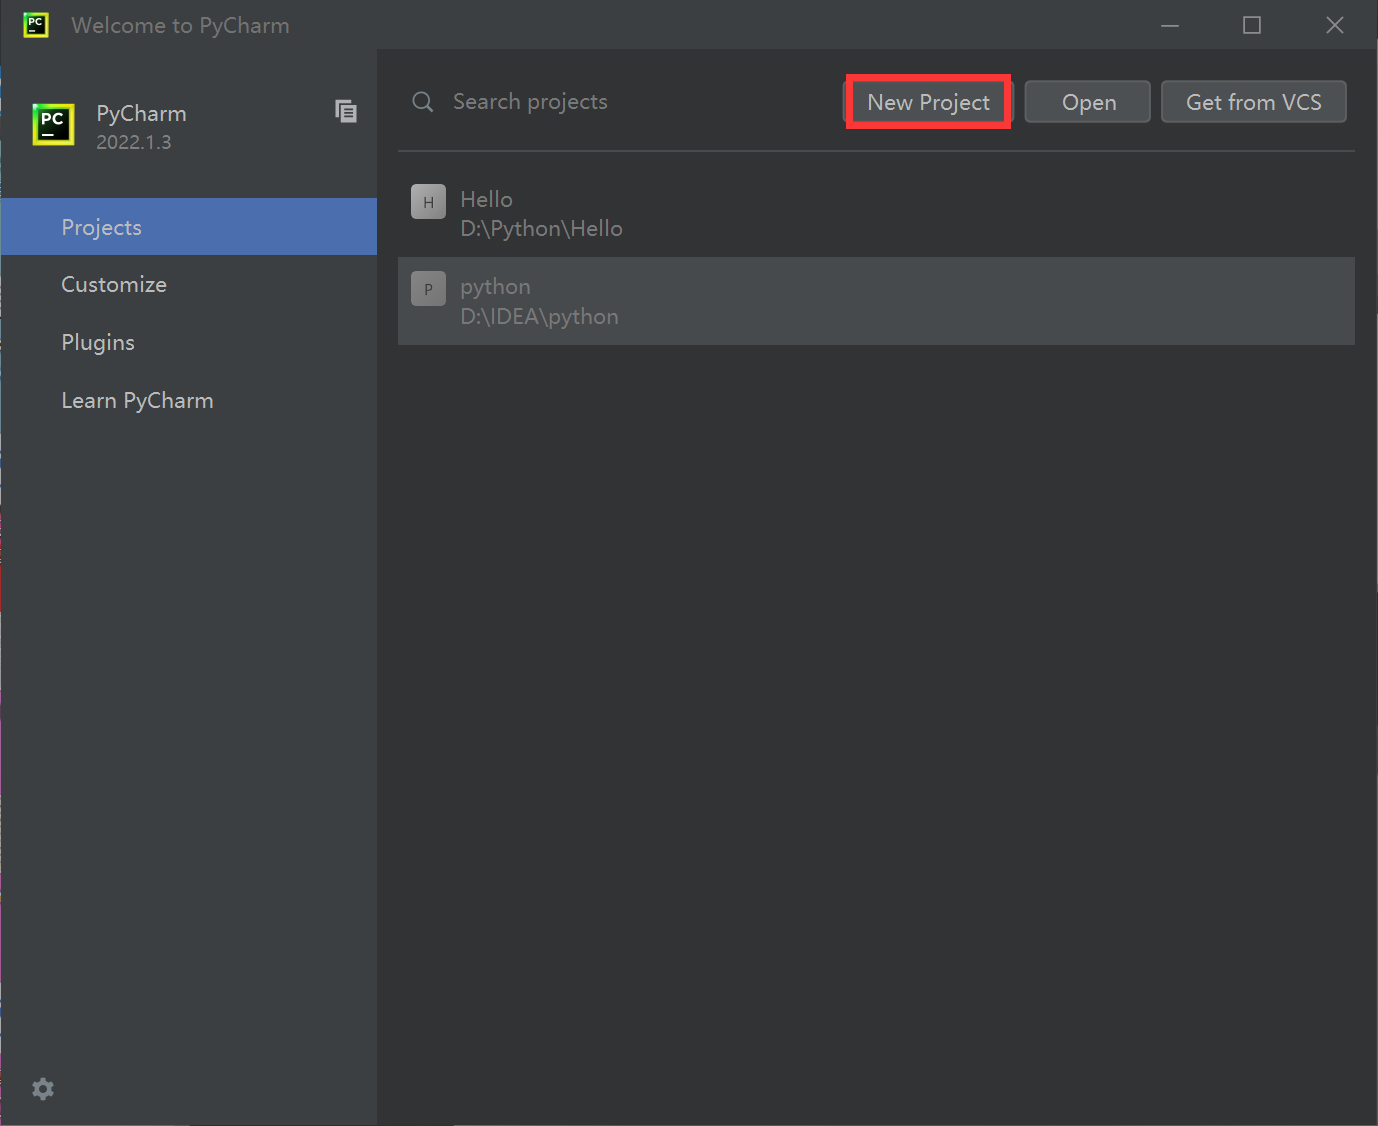
Task: Click the 2022.1.3 version text
Action: click(x=134, y=142)
